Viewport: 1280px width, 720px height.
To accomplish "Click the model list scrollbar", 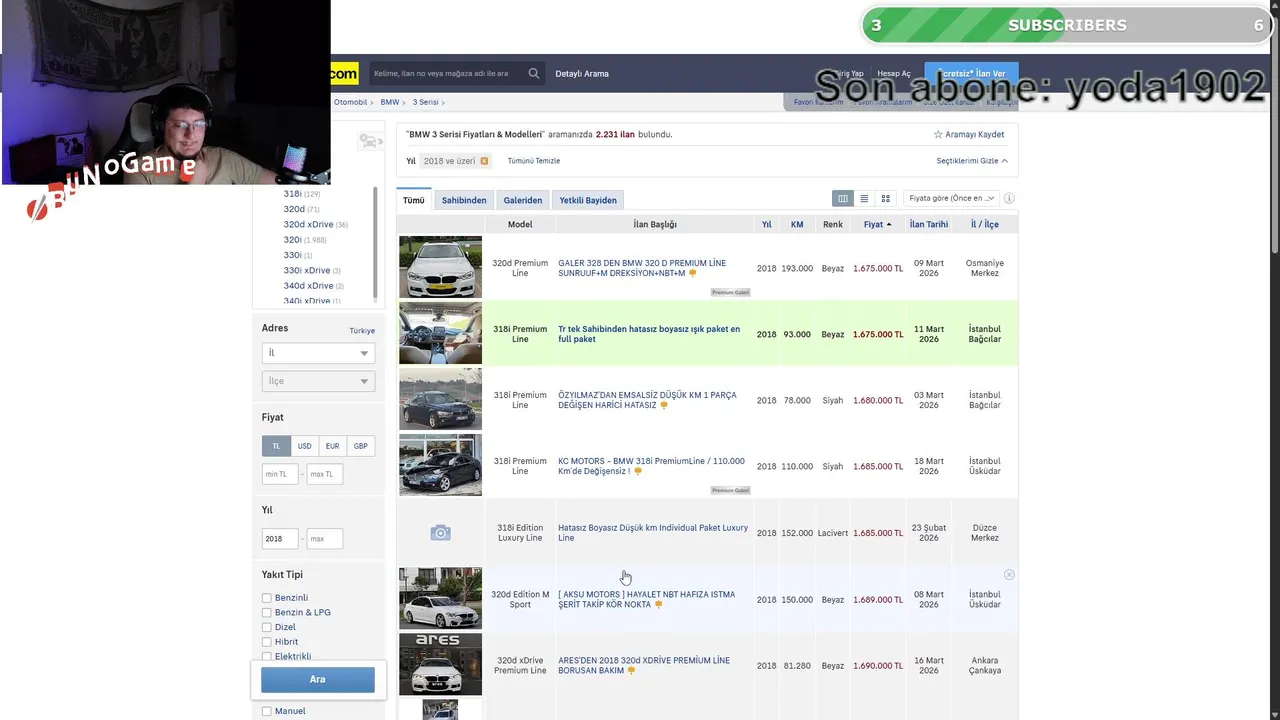I will pyautogui.click(x=375, y=243).
